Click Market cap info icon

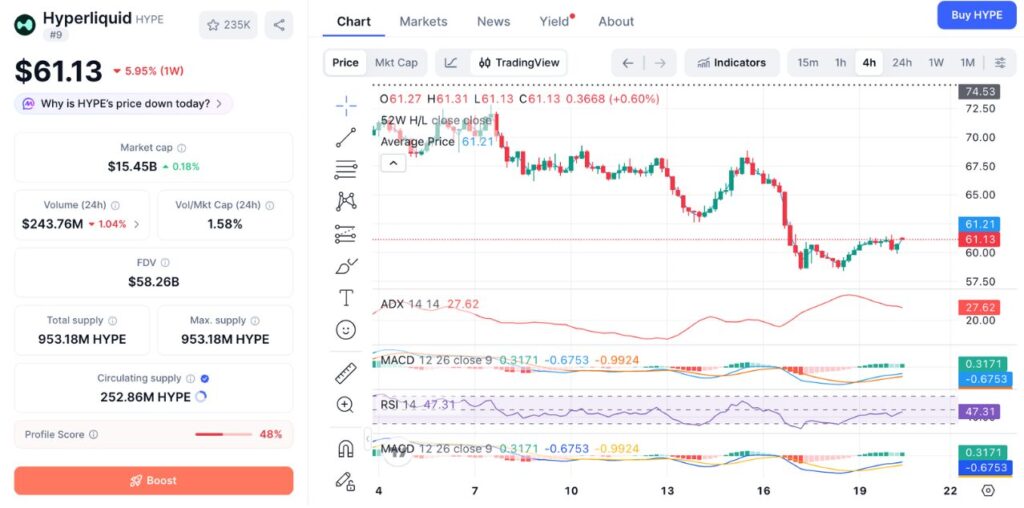pyautogui.click(x=182, y=148)
